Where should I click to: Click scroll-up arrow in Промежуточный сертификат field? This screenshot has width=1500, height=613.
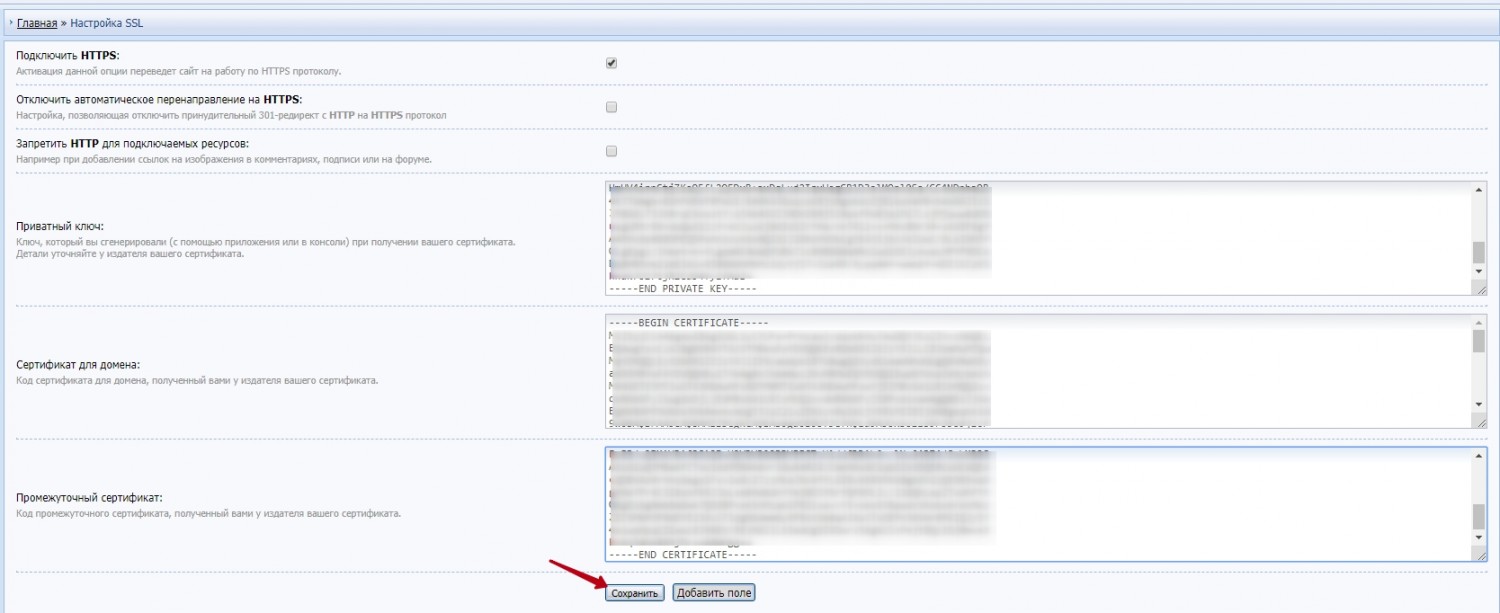[x=1479, y=456]
